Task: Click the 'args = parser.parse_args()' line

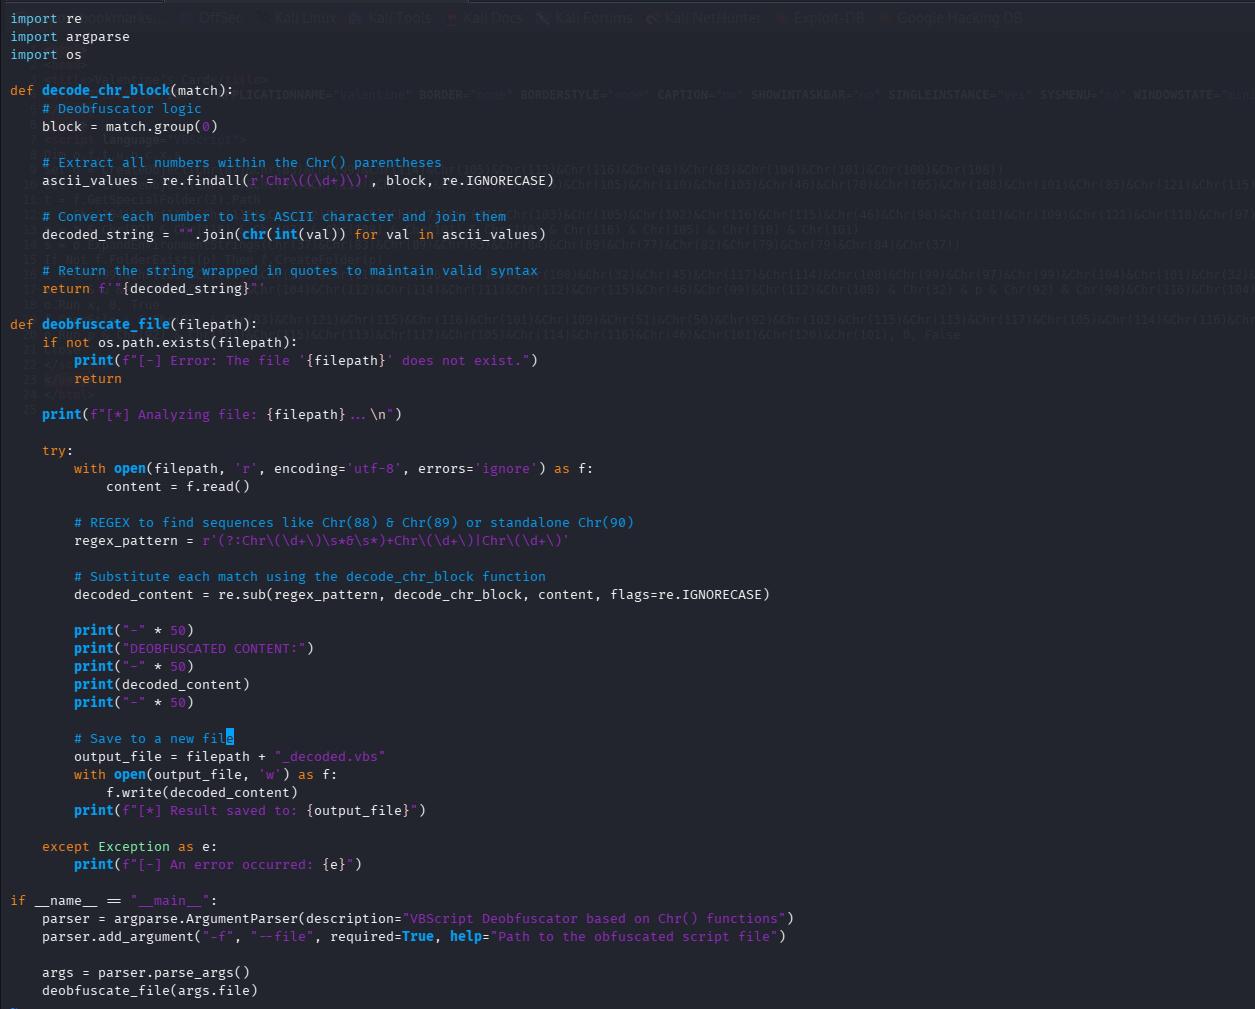Action: point(145,973)
